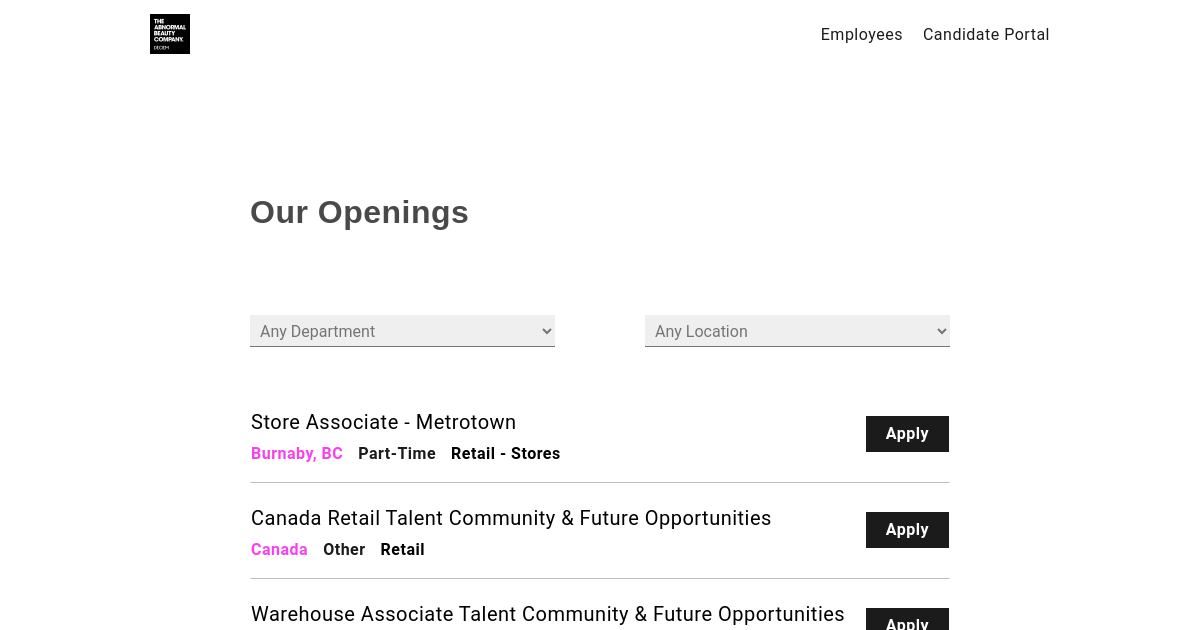1200x630 pixels.
Task: Click the Abnormal Beauty Company logo
Action: (170, 34)
